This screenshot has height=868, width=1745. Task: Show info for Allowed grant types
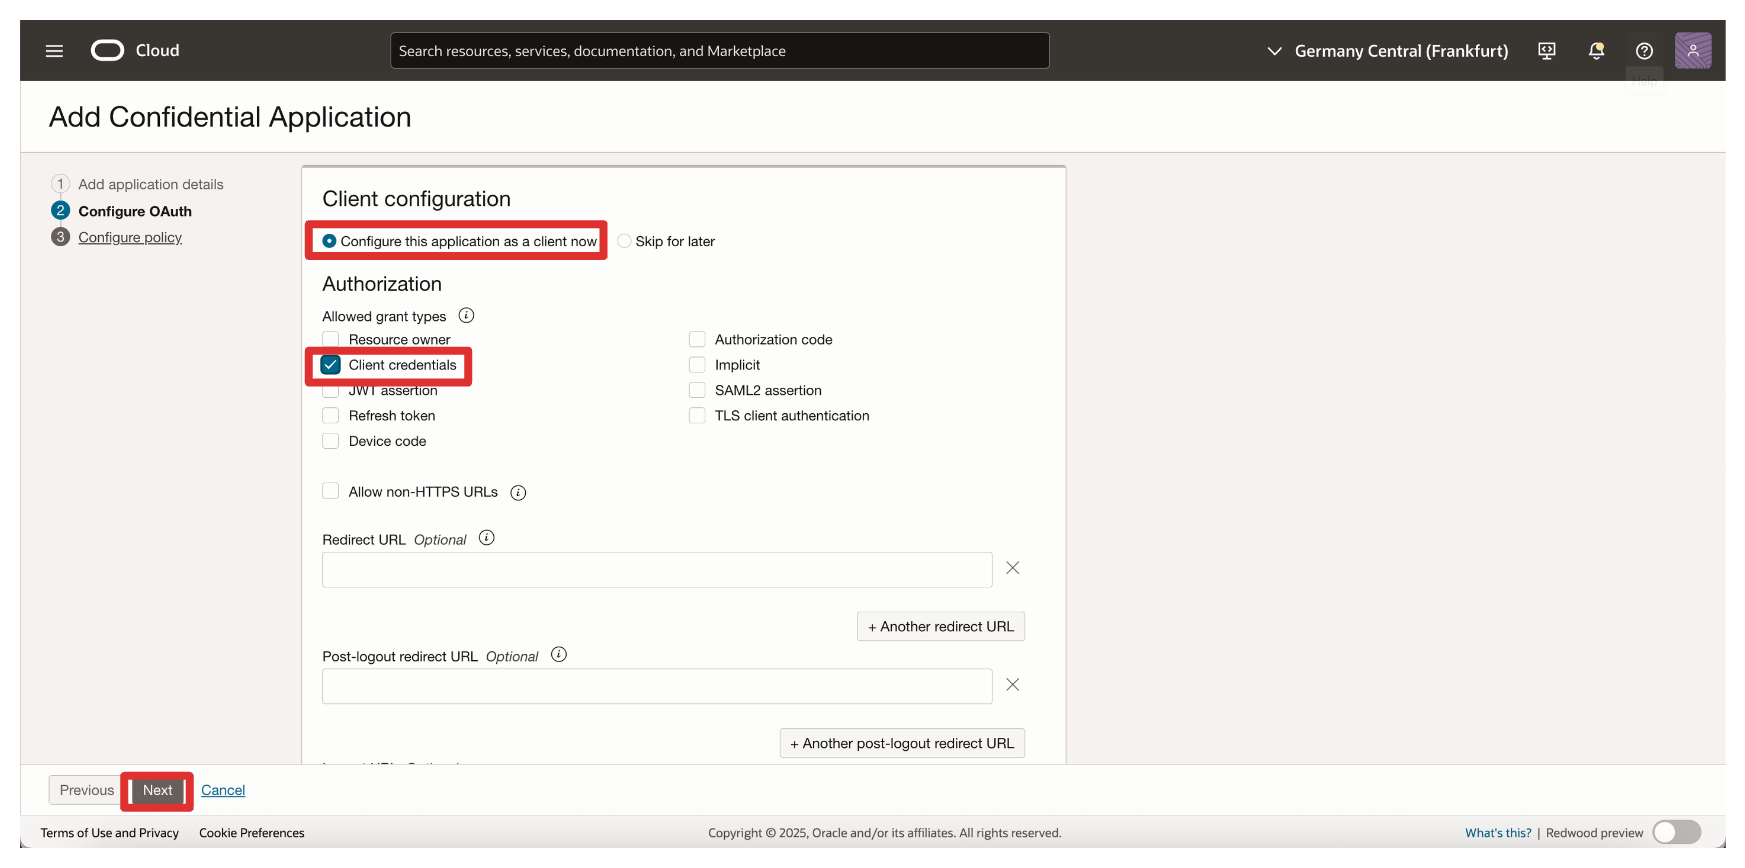(x=466, y=316)
